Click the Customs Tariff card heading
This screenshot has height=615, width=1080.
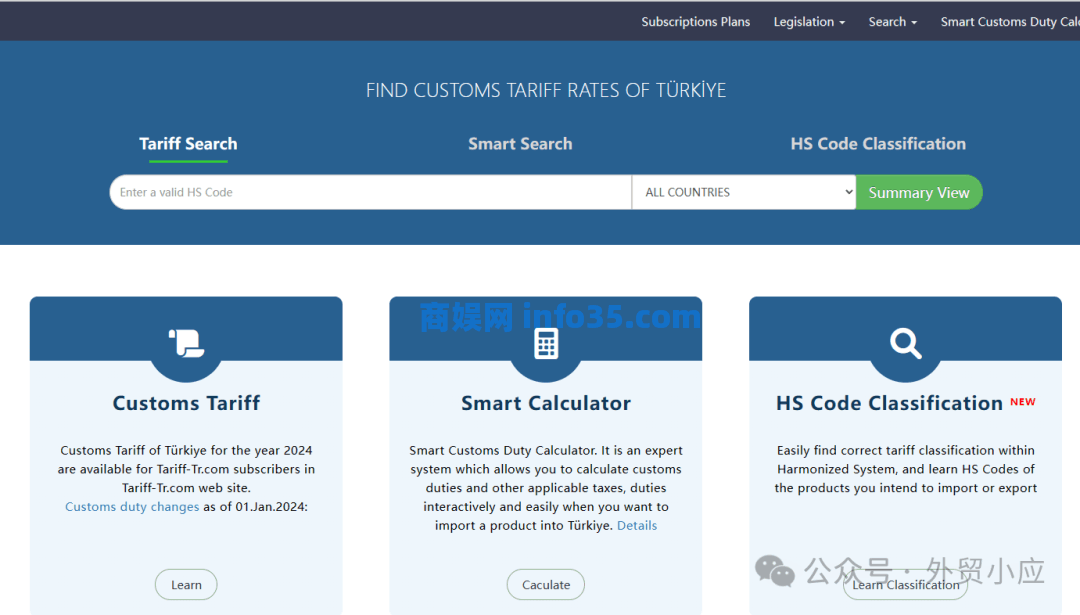[186, 403]
